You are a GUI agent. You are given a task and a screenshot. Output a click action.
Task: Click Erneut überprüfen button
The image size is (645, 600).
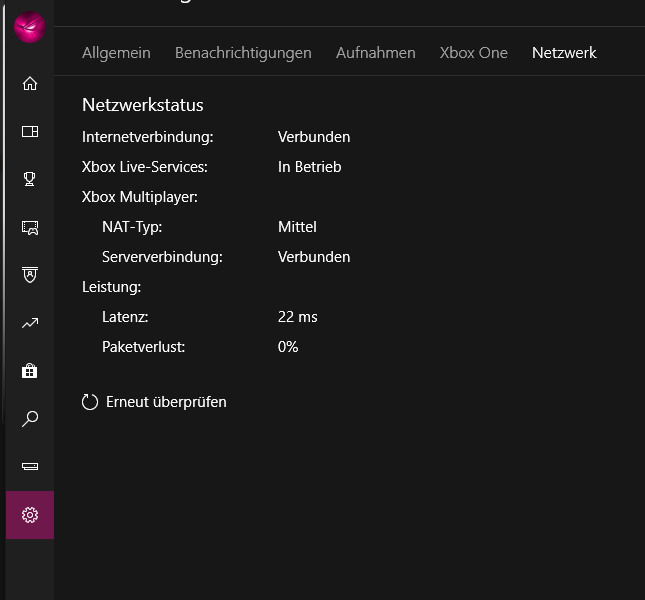click(154, 402)
